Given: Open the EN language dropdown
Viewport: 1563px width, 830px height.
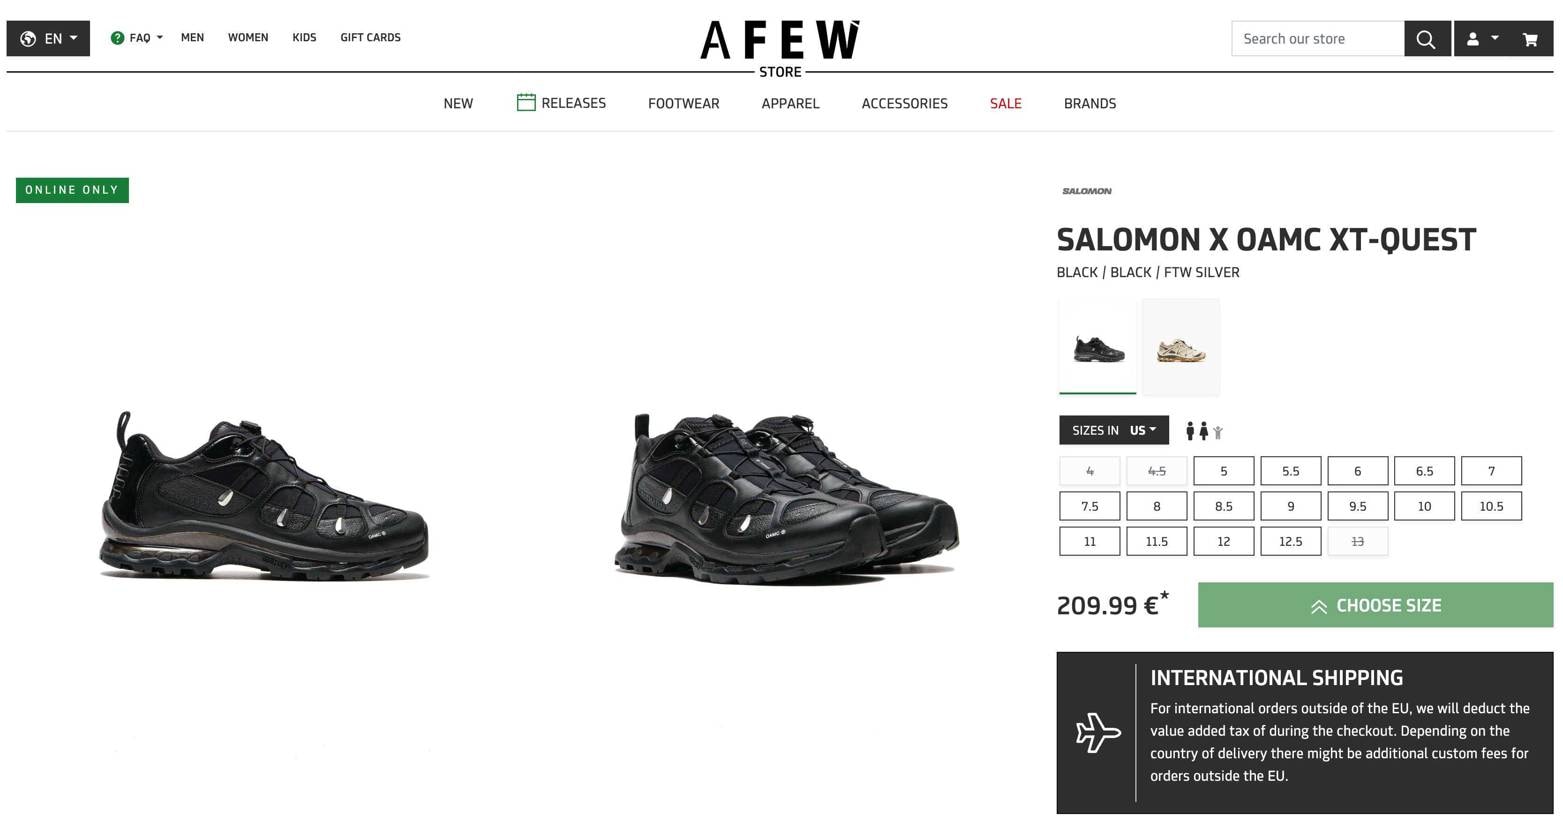Looking at the screenshot, I should click(48, 39).
